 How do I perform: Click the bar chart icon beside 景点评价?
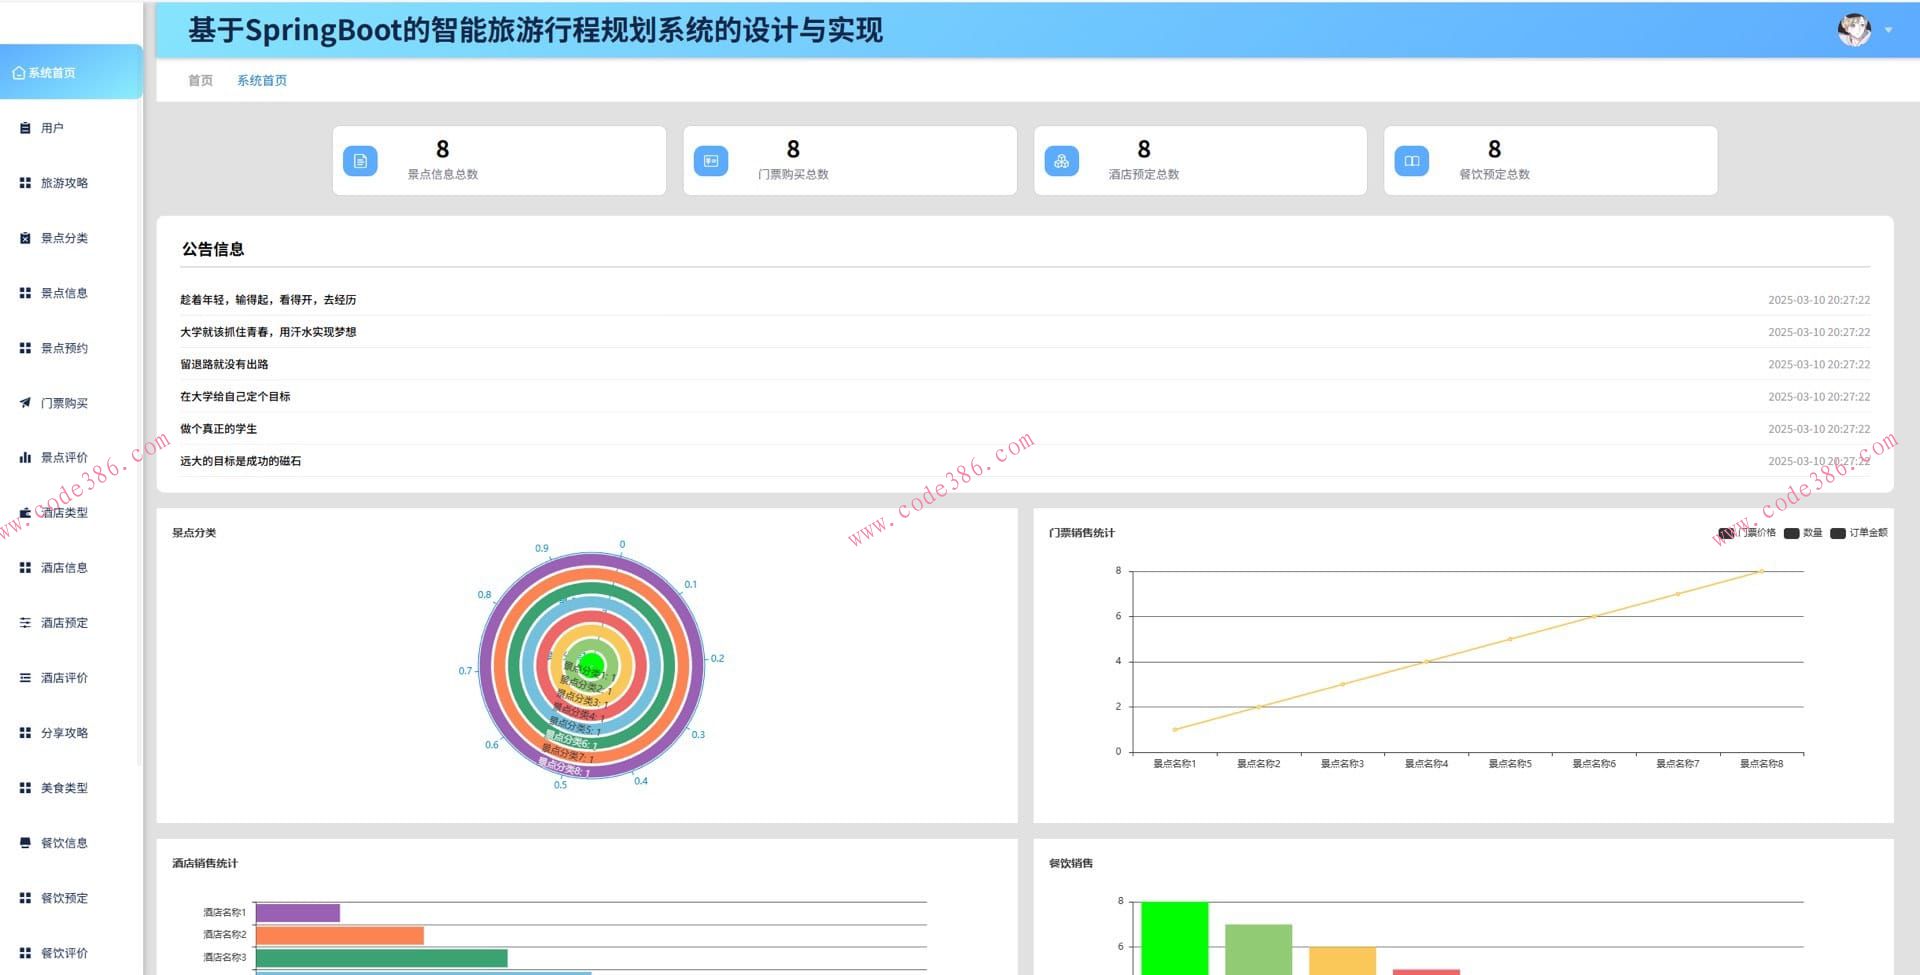[26, 458]
